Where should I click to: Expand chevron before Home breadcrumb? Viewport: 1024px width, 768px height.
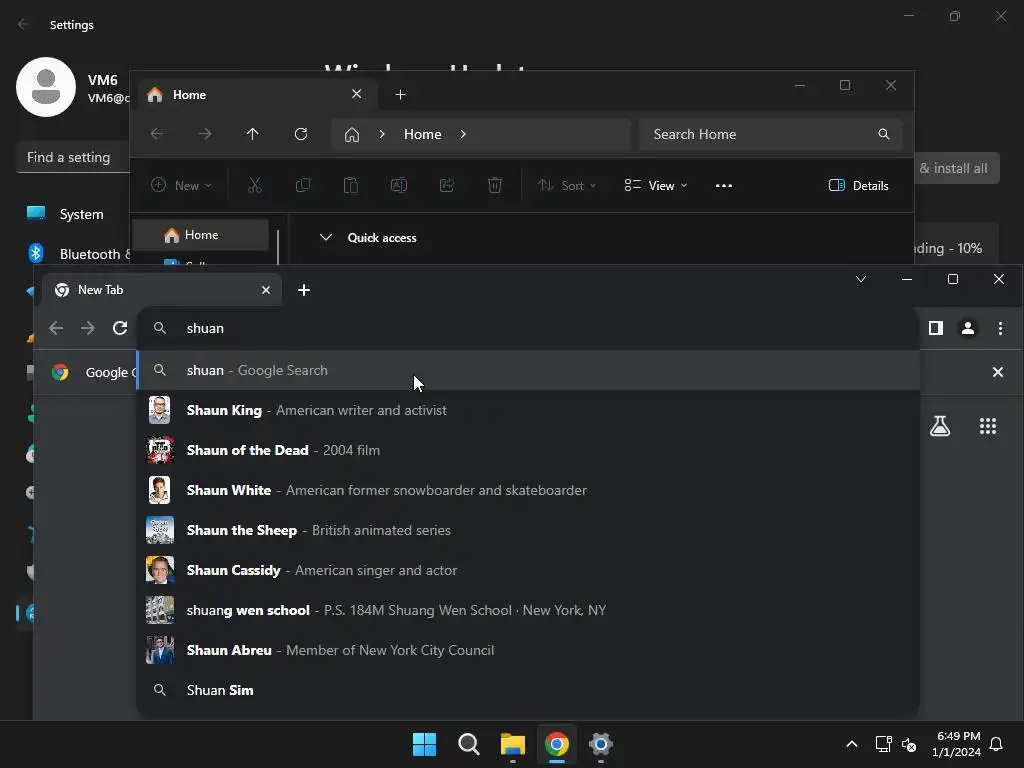coord(382,134)
